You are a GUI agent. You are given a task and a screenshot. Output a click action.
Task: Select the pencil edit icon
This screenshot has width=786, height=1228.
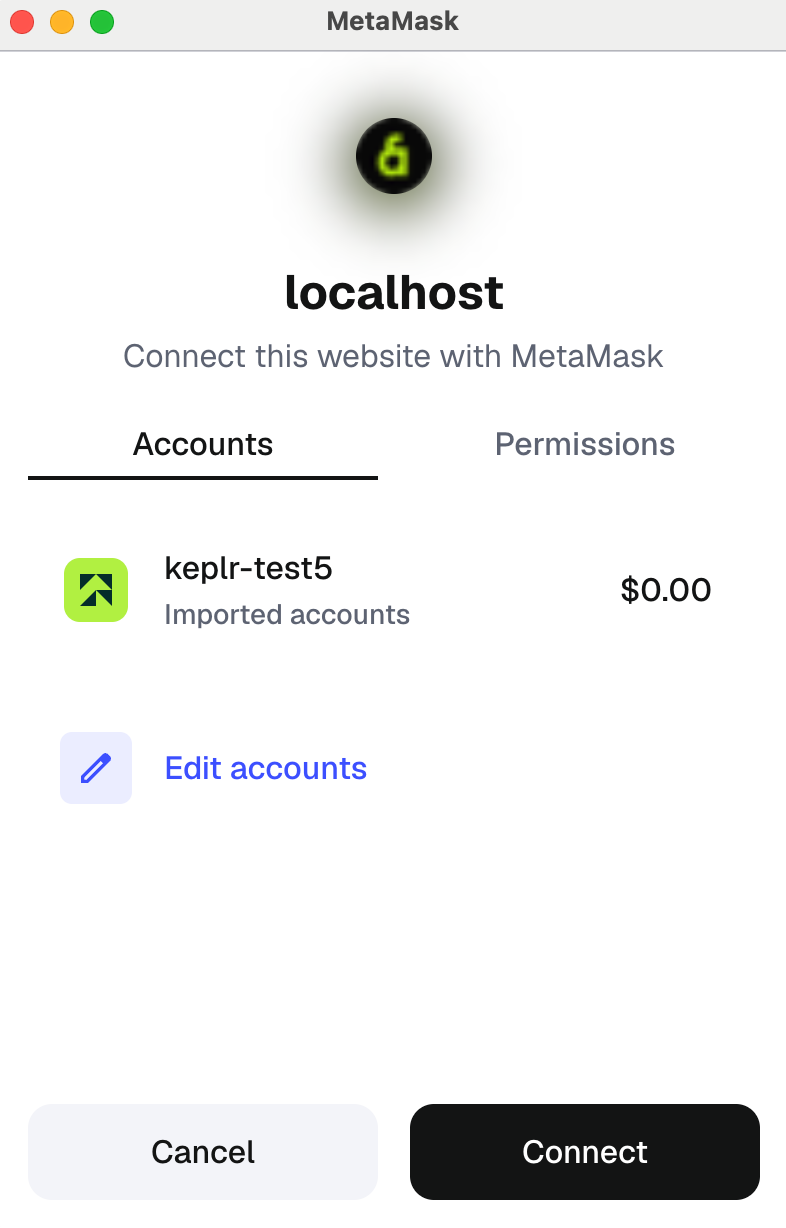click(96, 768)
